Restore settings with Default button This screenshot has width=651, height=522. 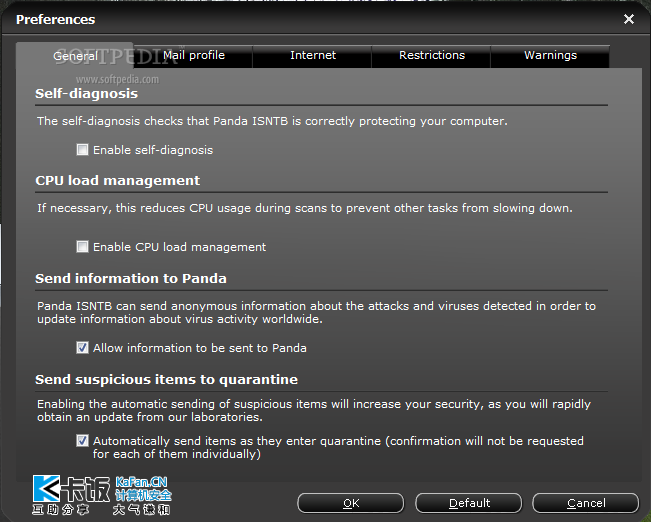[469, 503]
